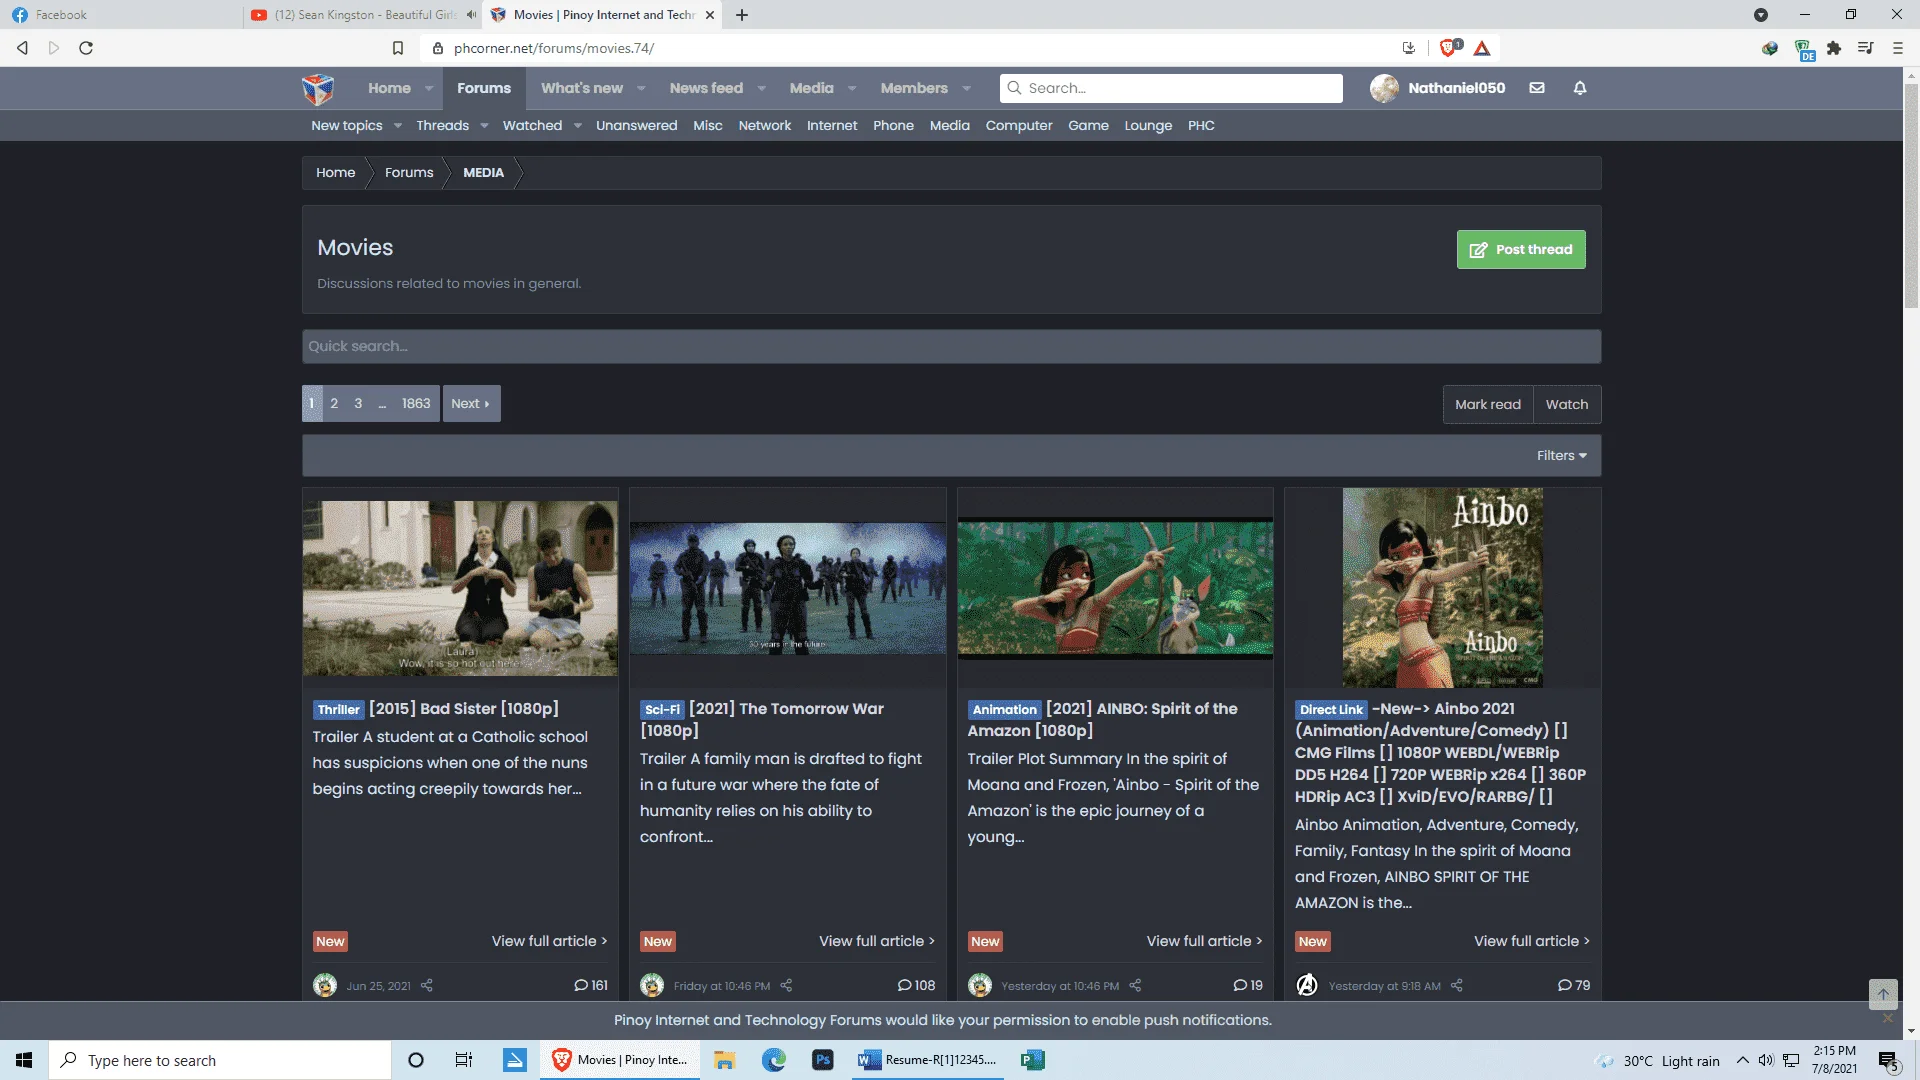Click share icon on AINBO animation card
Viewport: 1920px width, 1080px height.
coord(1135,986)
